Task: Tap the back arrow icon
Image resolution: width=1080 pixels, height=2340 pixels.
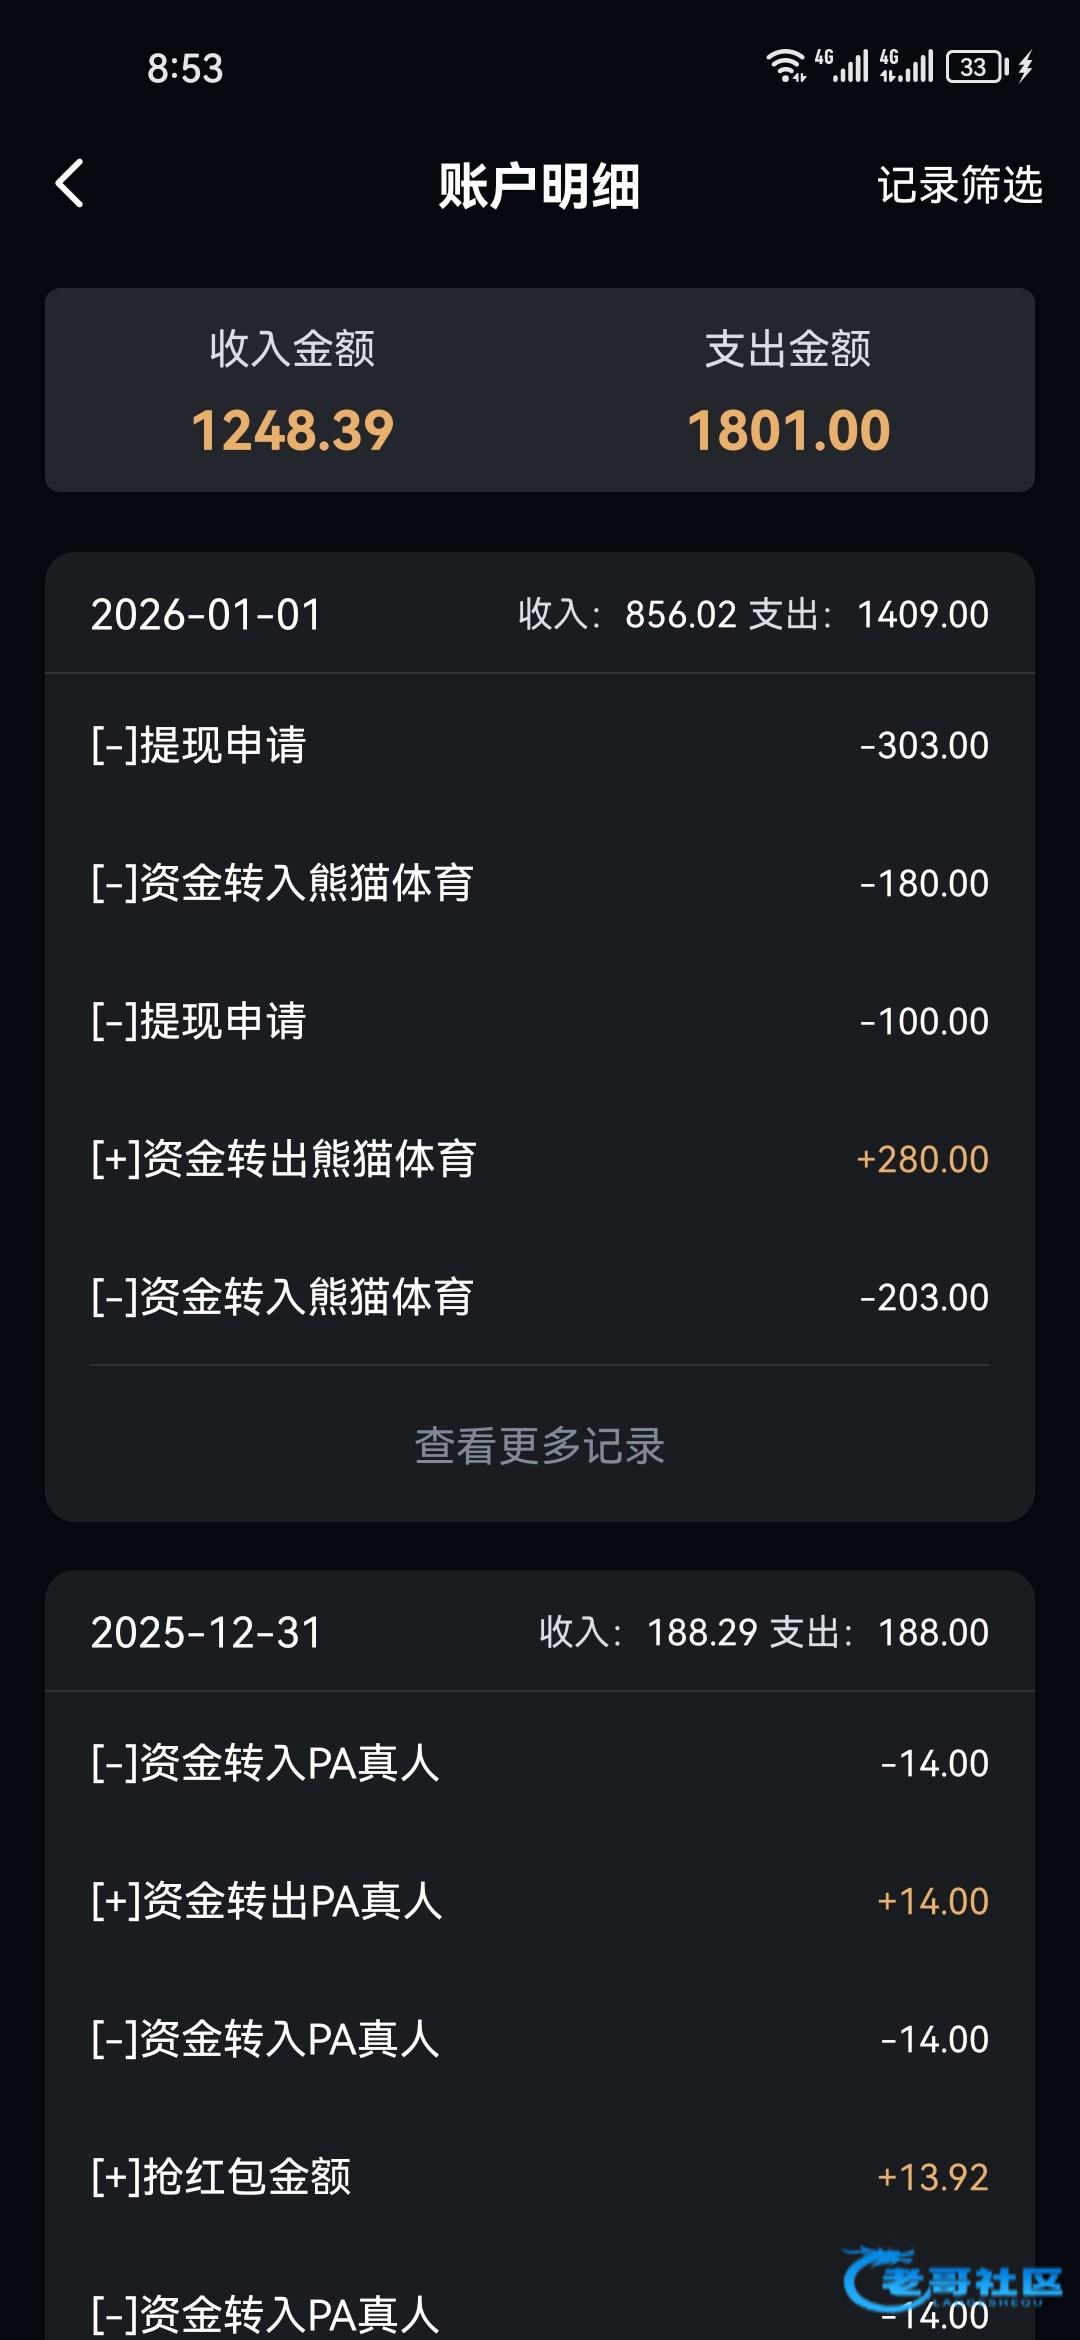Action: [x=69, y=184]
